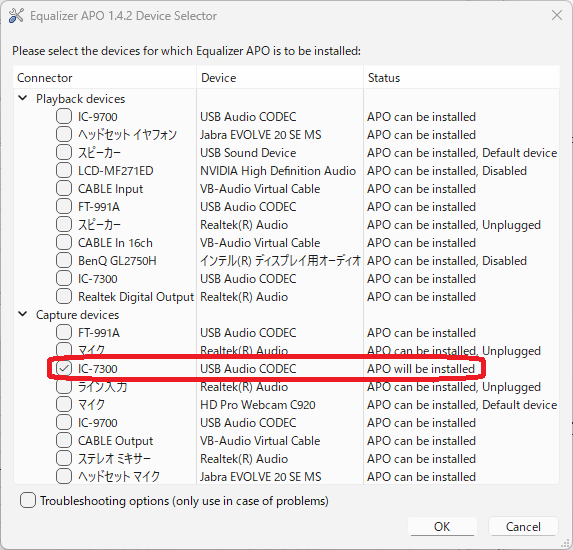Check the playback FT-991A checkbox
The width and height of the screenshot is (573, 550).
64,206
